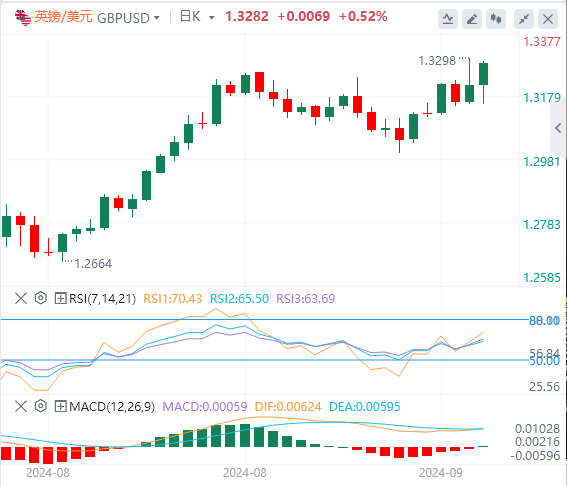
Task: Click the GBP/USD flag icon
Action: pyautogui.click(x=23, y=17)
